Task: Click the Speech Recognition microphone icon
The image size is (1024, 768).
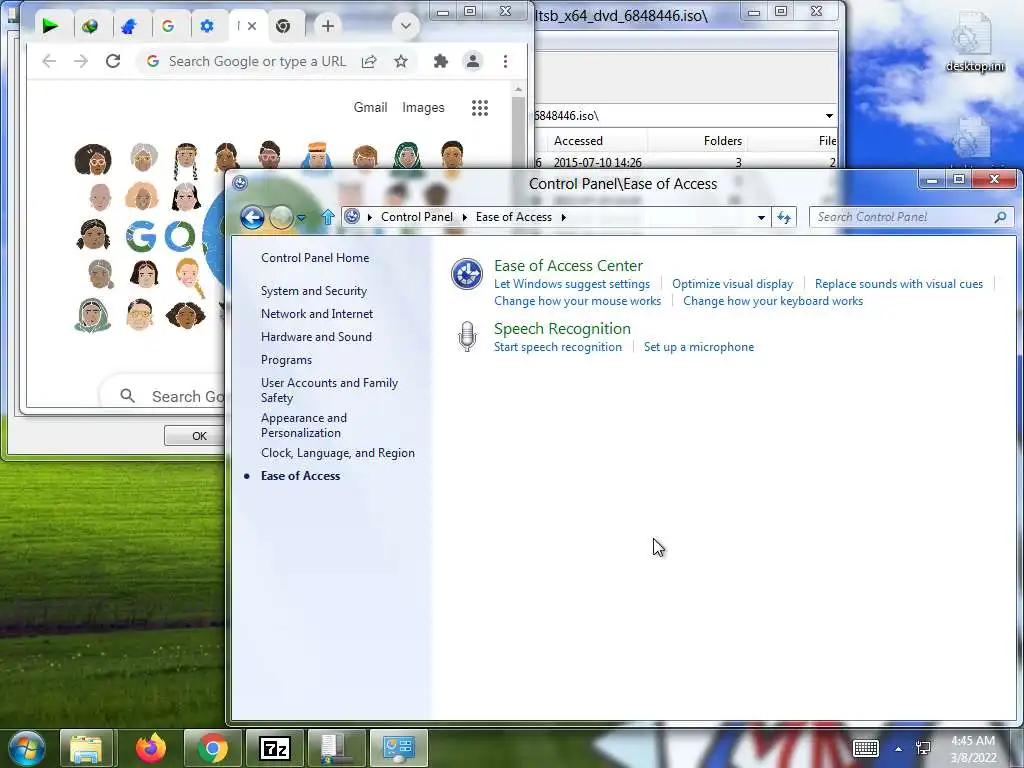Action: (x=467, y=336)
